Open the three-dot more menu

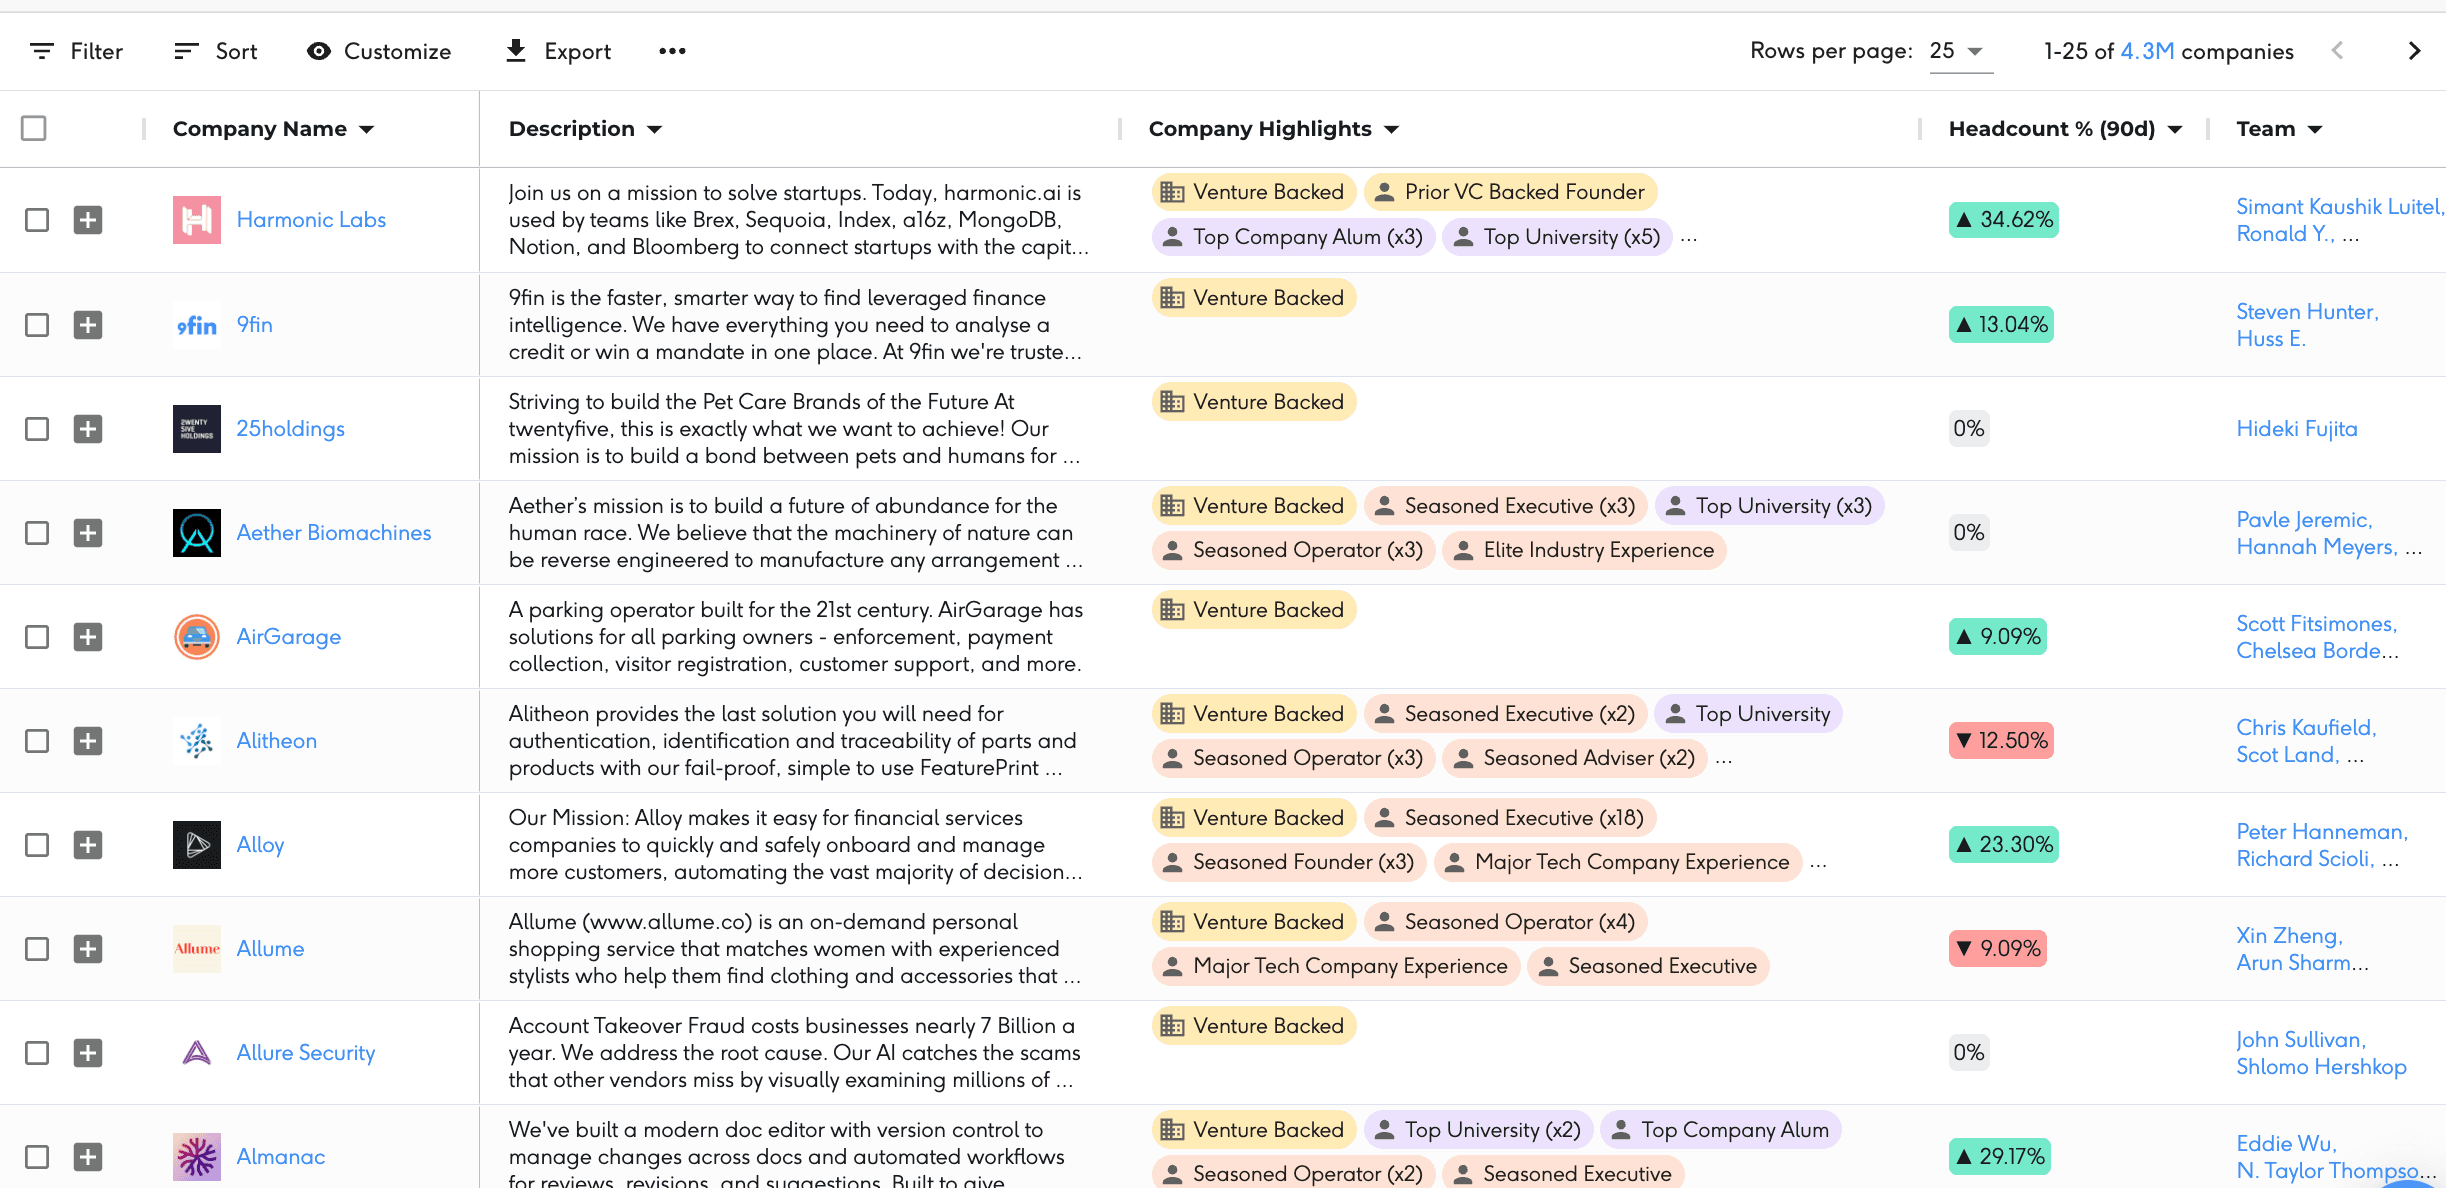(x=672, y=51)
